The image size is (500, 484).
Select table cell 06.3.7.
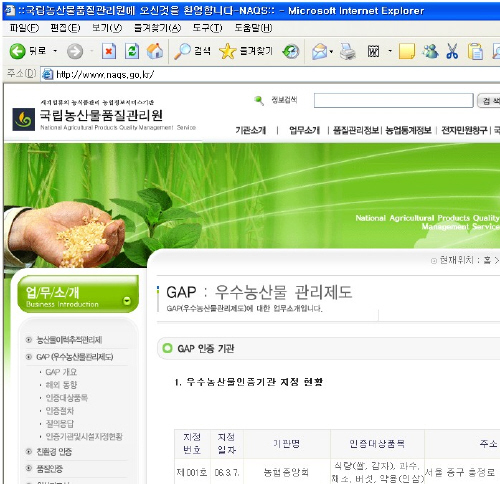point(227,472)
